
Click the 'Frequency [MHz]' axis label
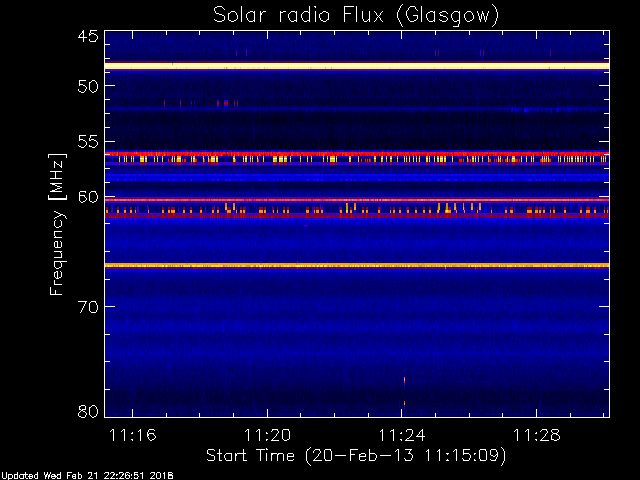click(x=57, y=224)
